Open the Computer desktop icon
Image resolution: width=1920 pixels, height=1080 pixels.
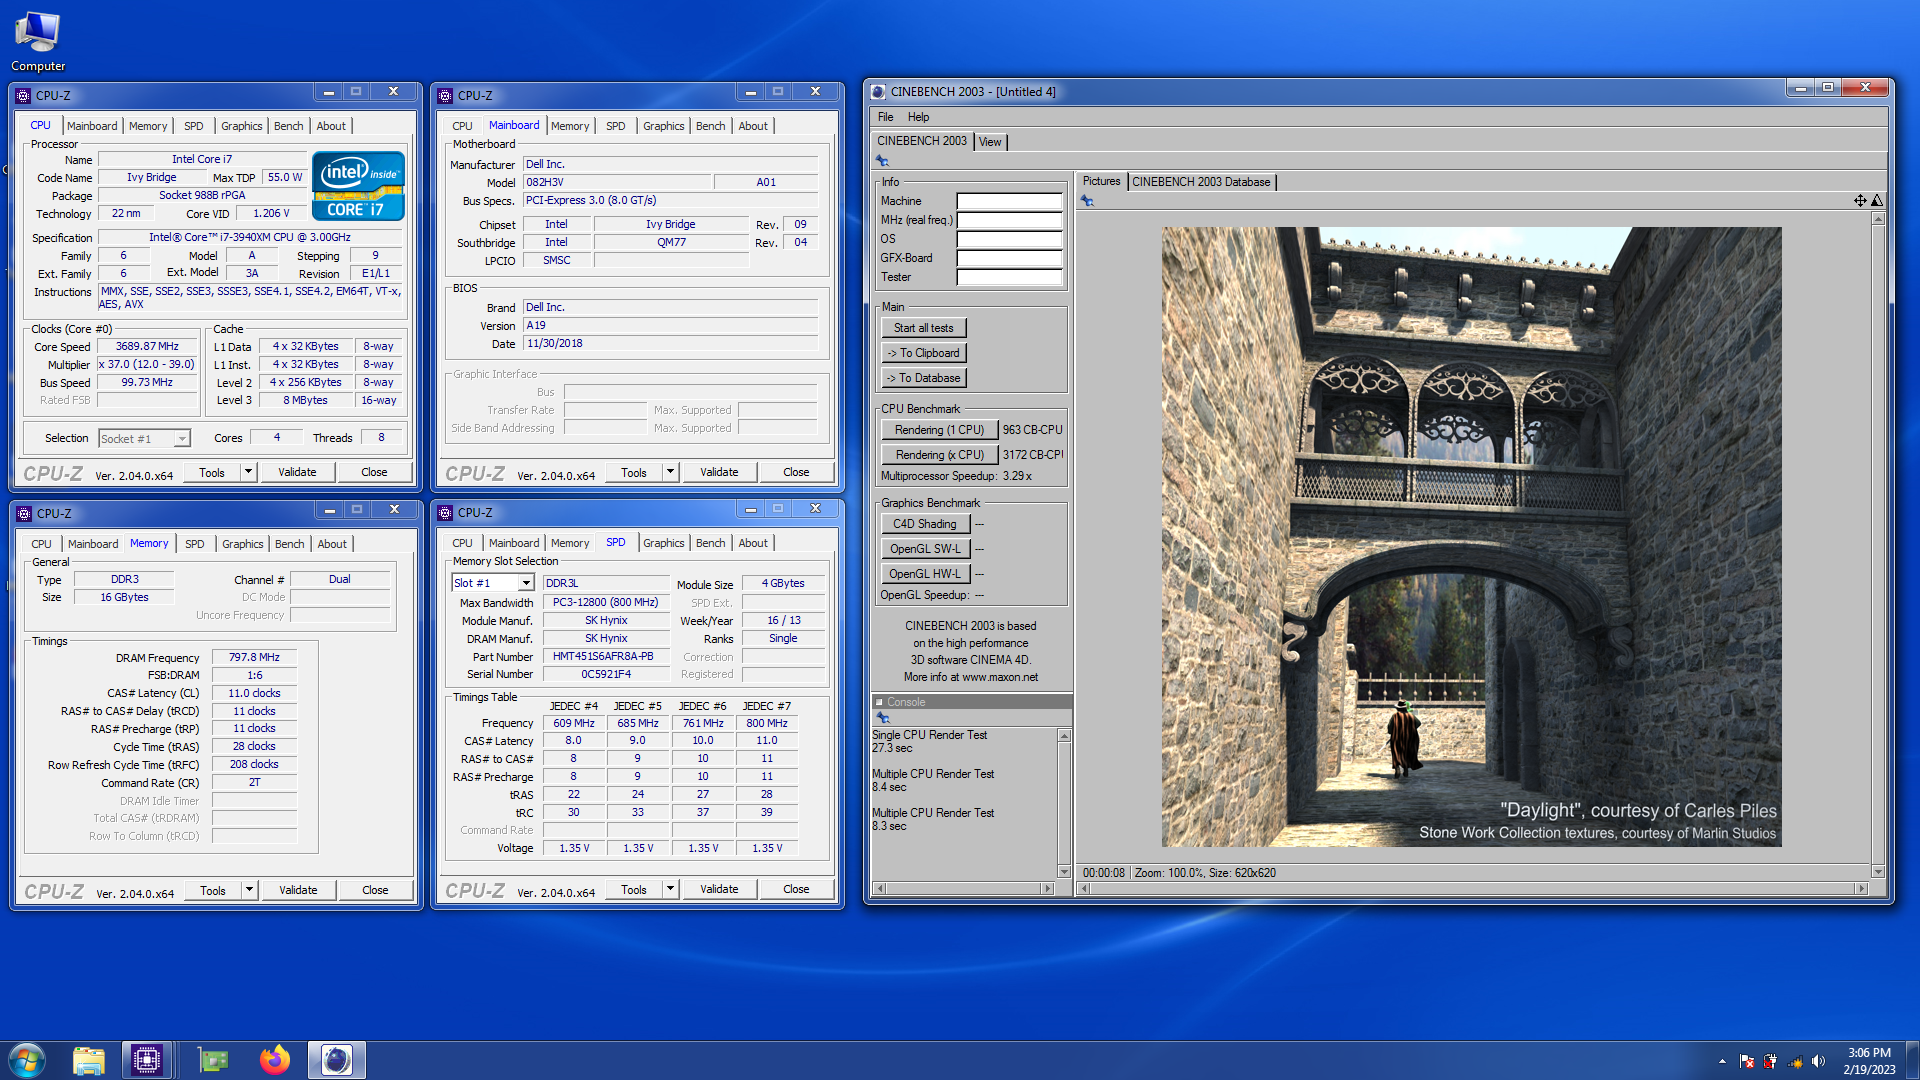38,42
